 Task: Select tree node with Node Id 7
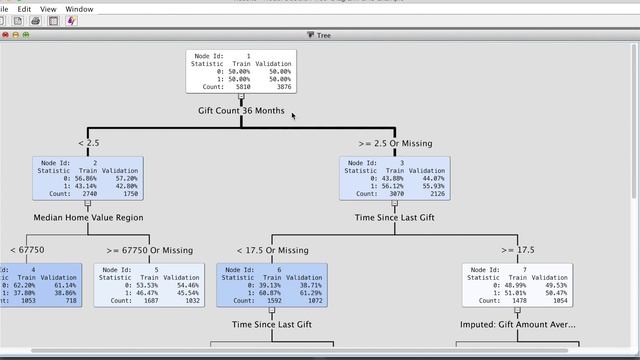[x=518, y=285]
